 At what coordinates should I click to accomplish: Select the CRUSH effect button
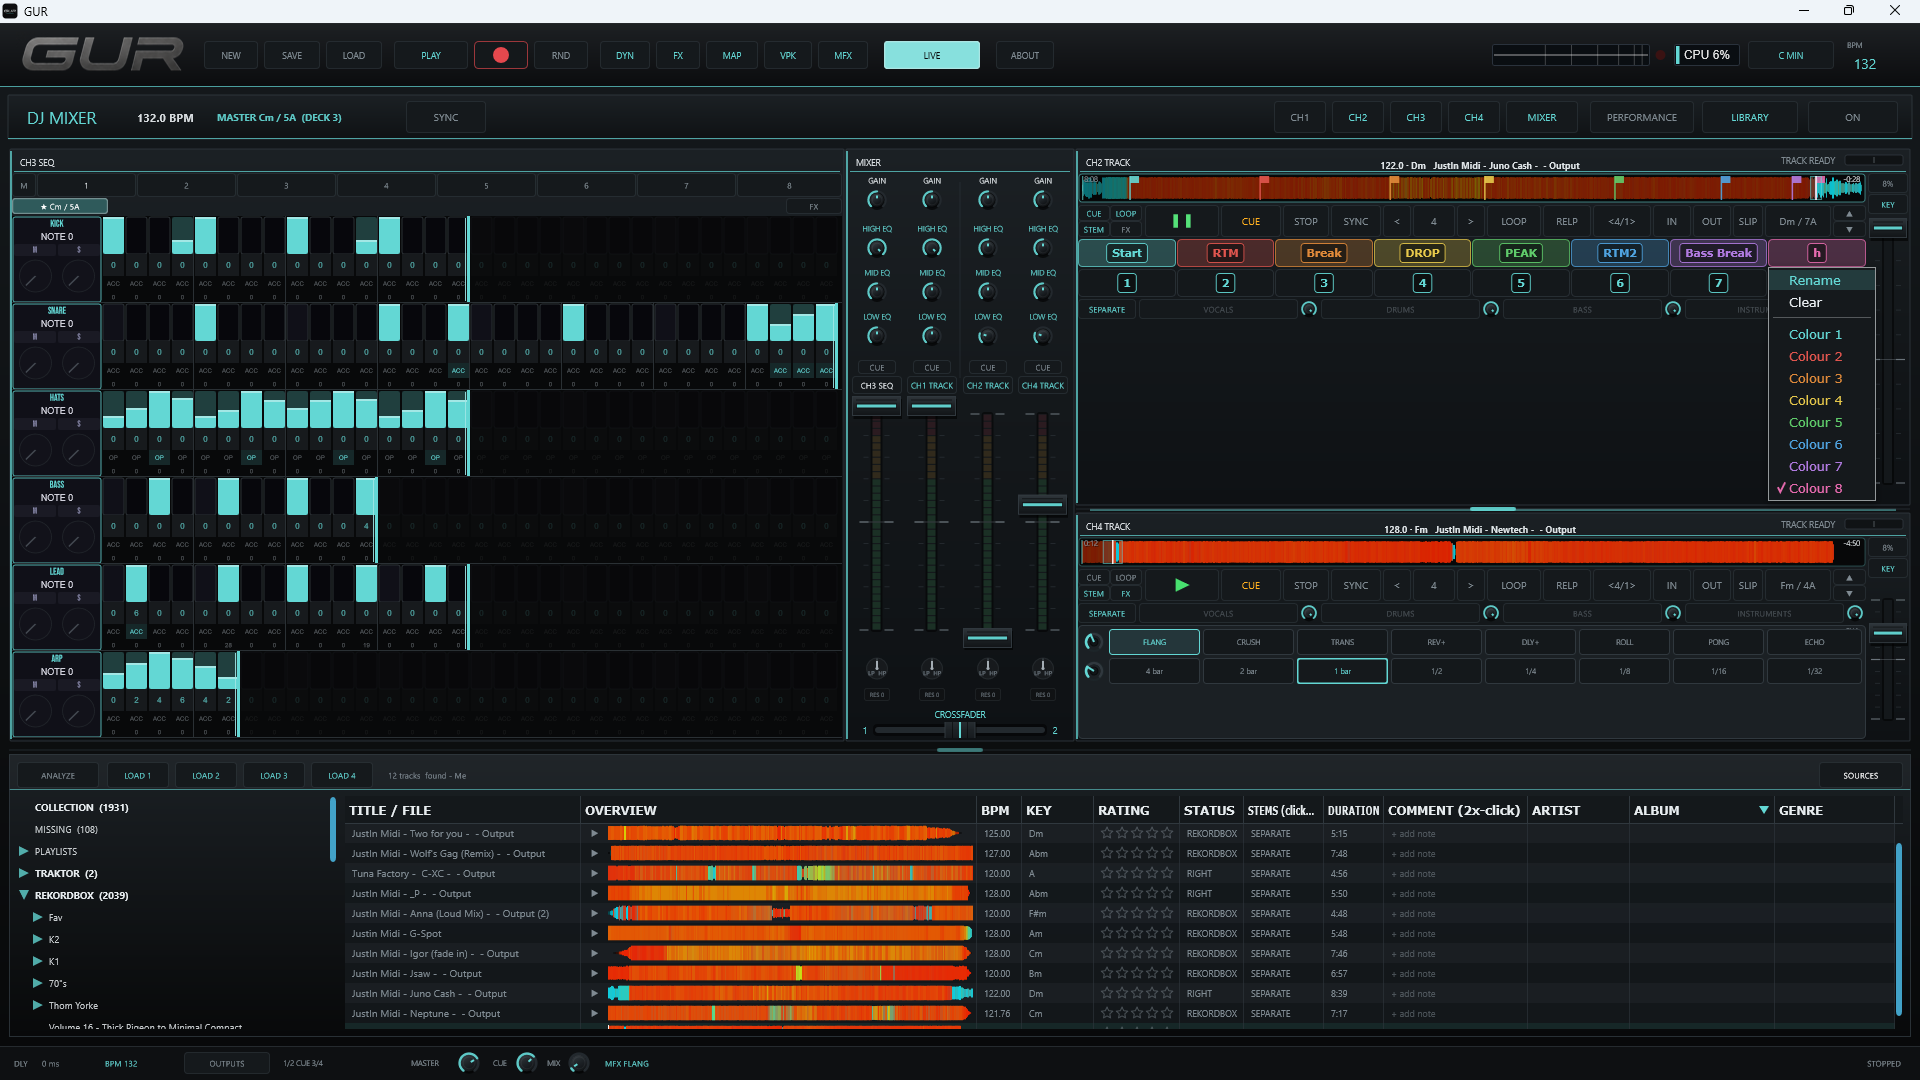pos(1248,642)
